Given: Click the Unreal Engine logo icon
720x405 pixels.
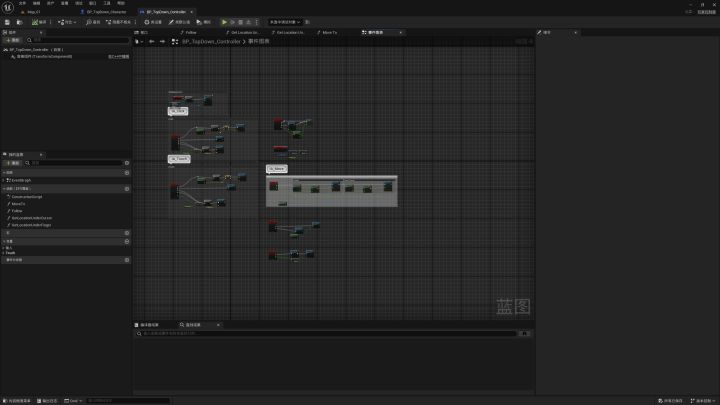Looking at the screenshot, I should [8, 7].
